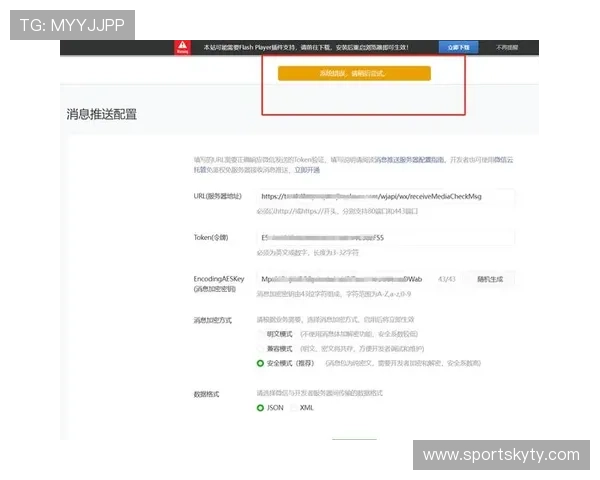Choose XML data format

point(294,408)
